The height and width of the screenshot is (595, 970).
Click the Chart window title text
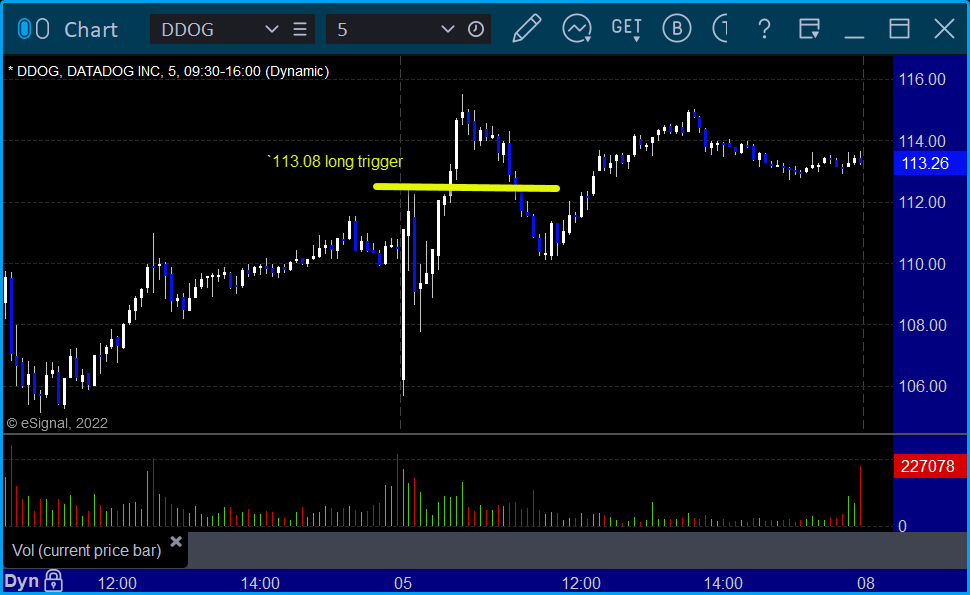click(x=91, y=30)
